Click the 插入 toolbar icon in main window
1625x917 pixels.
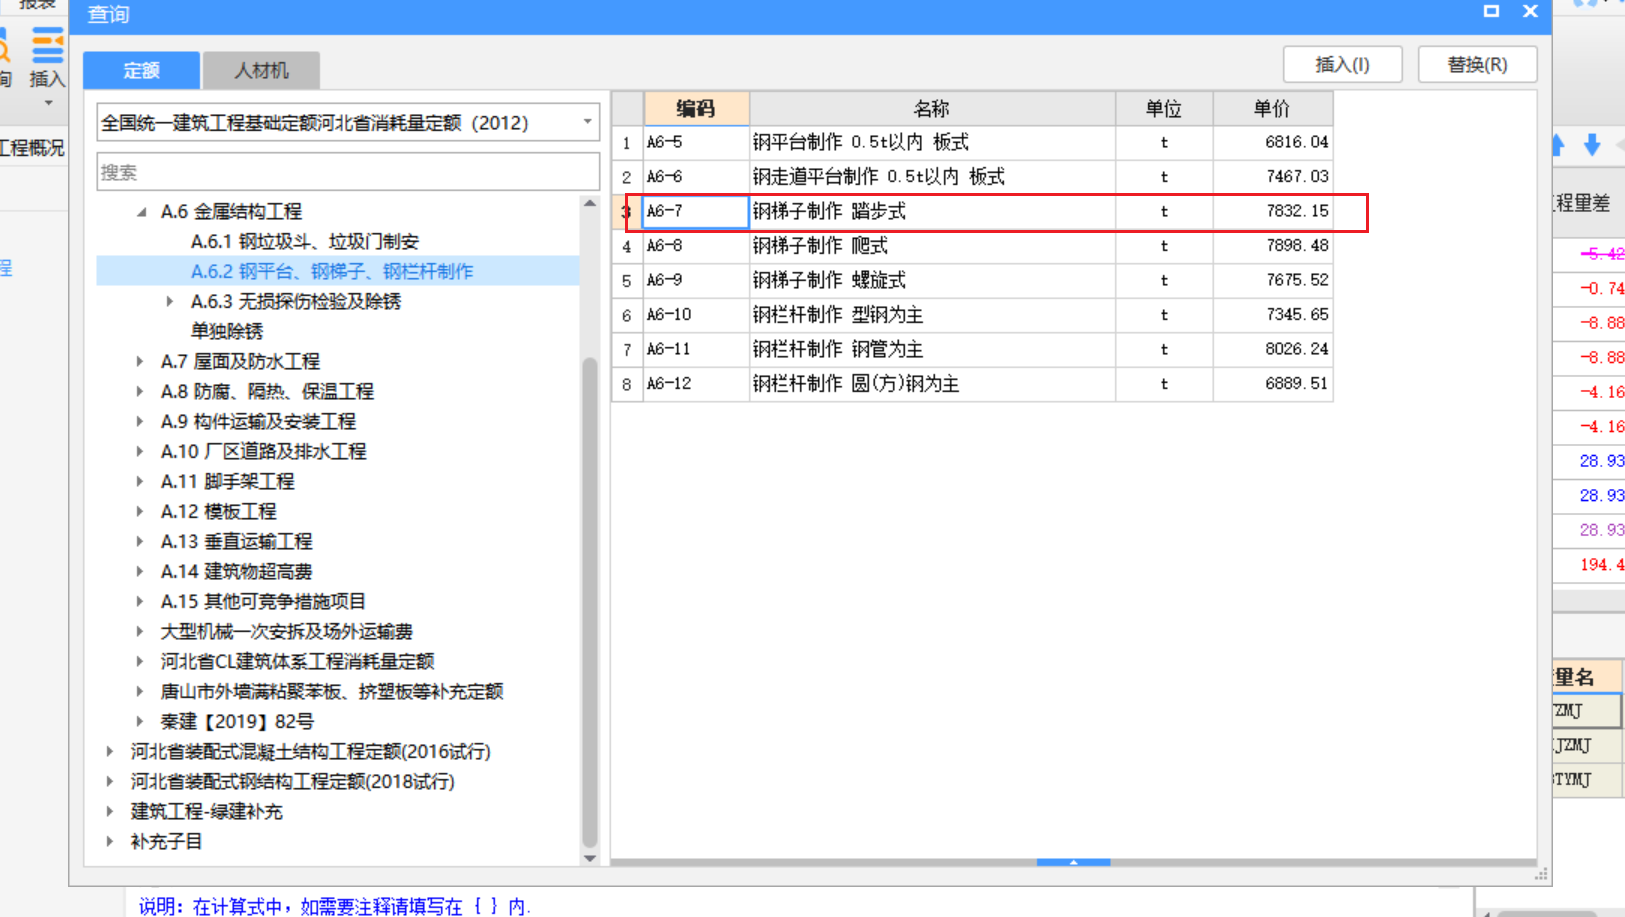click(46, 58)
